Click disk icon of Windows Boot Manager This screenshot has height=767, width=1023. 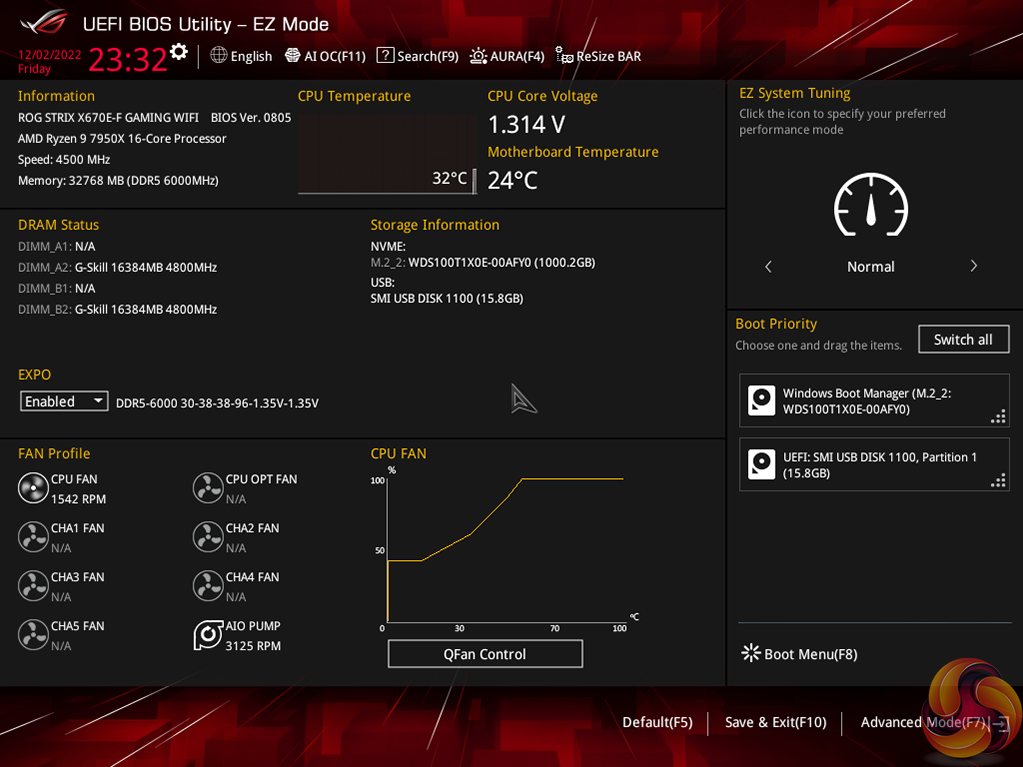(761, 400)
